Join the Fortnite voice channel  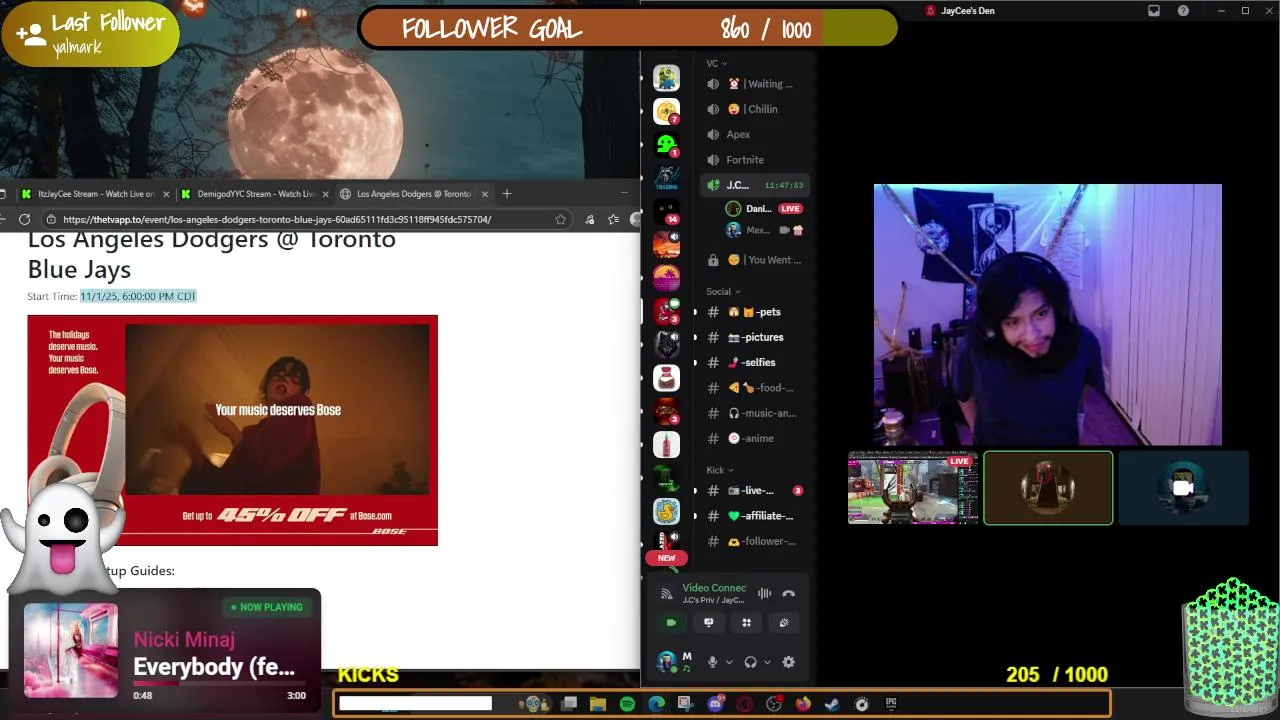pos(755,160)
